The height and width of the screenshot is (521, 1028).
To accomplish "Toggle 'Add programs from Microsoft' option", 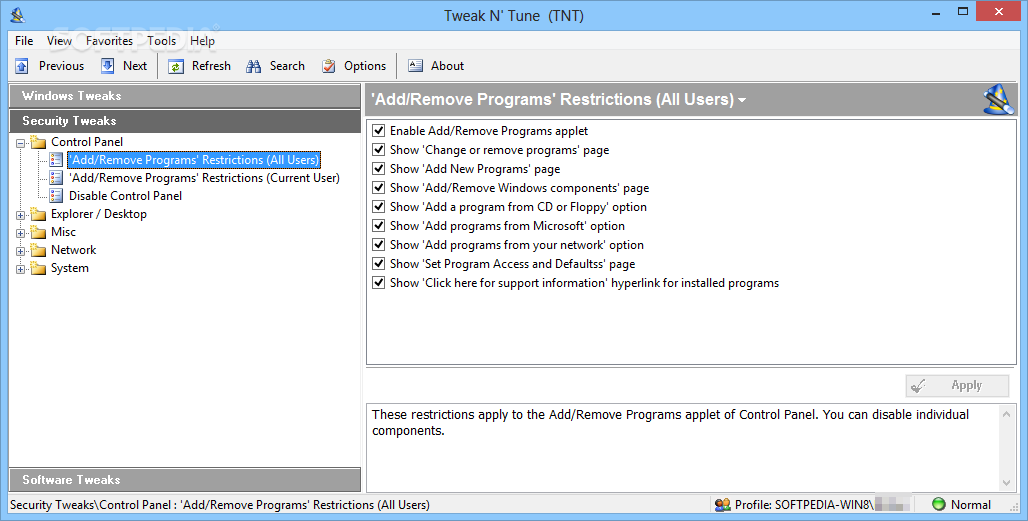I will tap(378, 225).
